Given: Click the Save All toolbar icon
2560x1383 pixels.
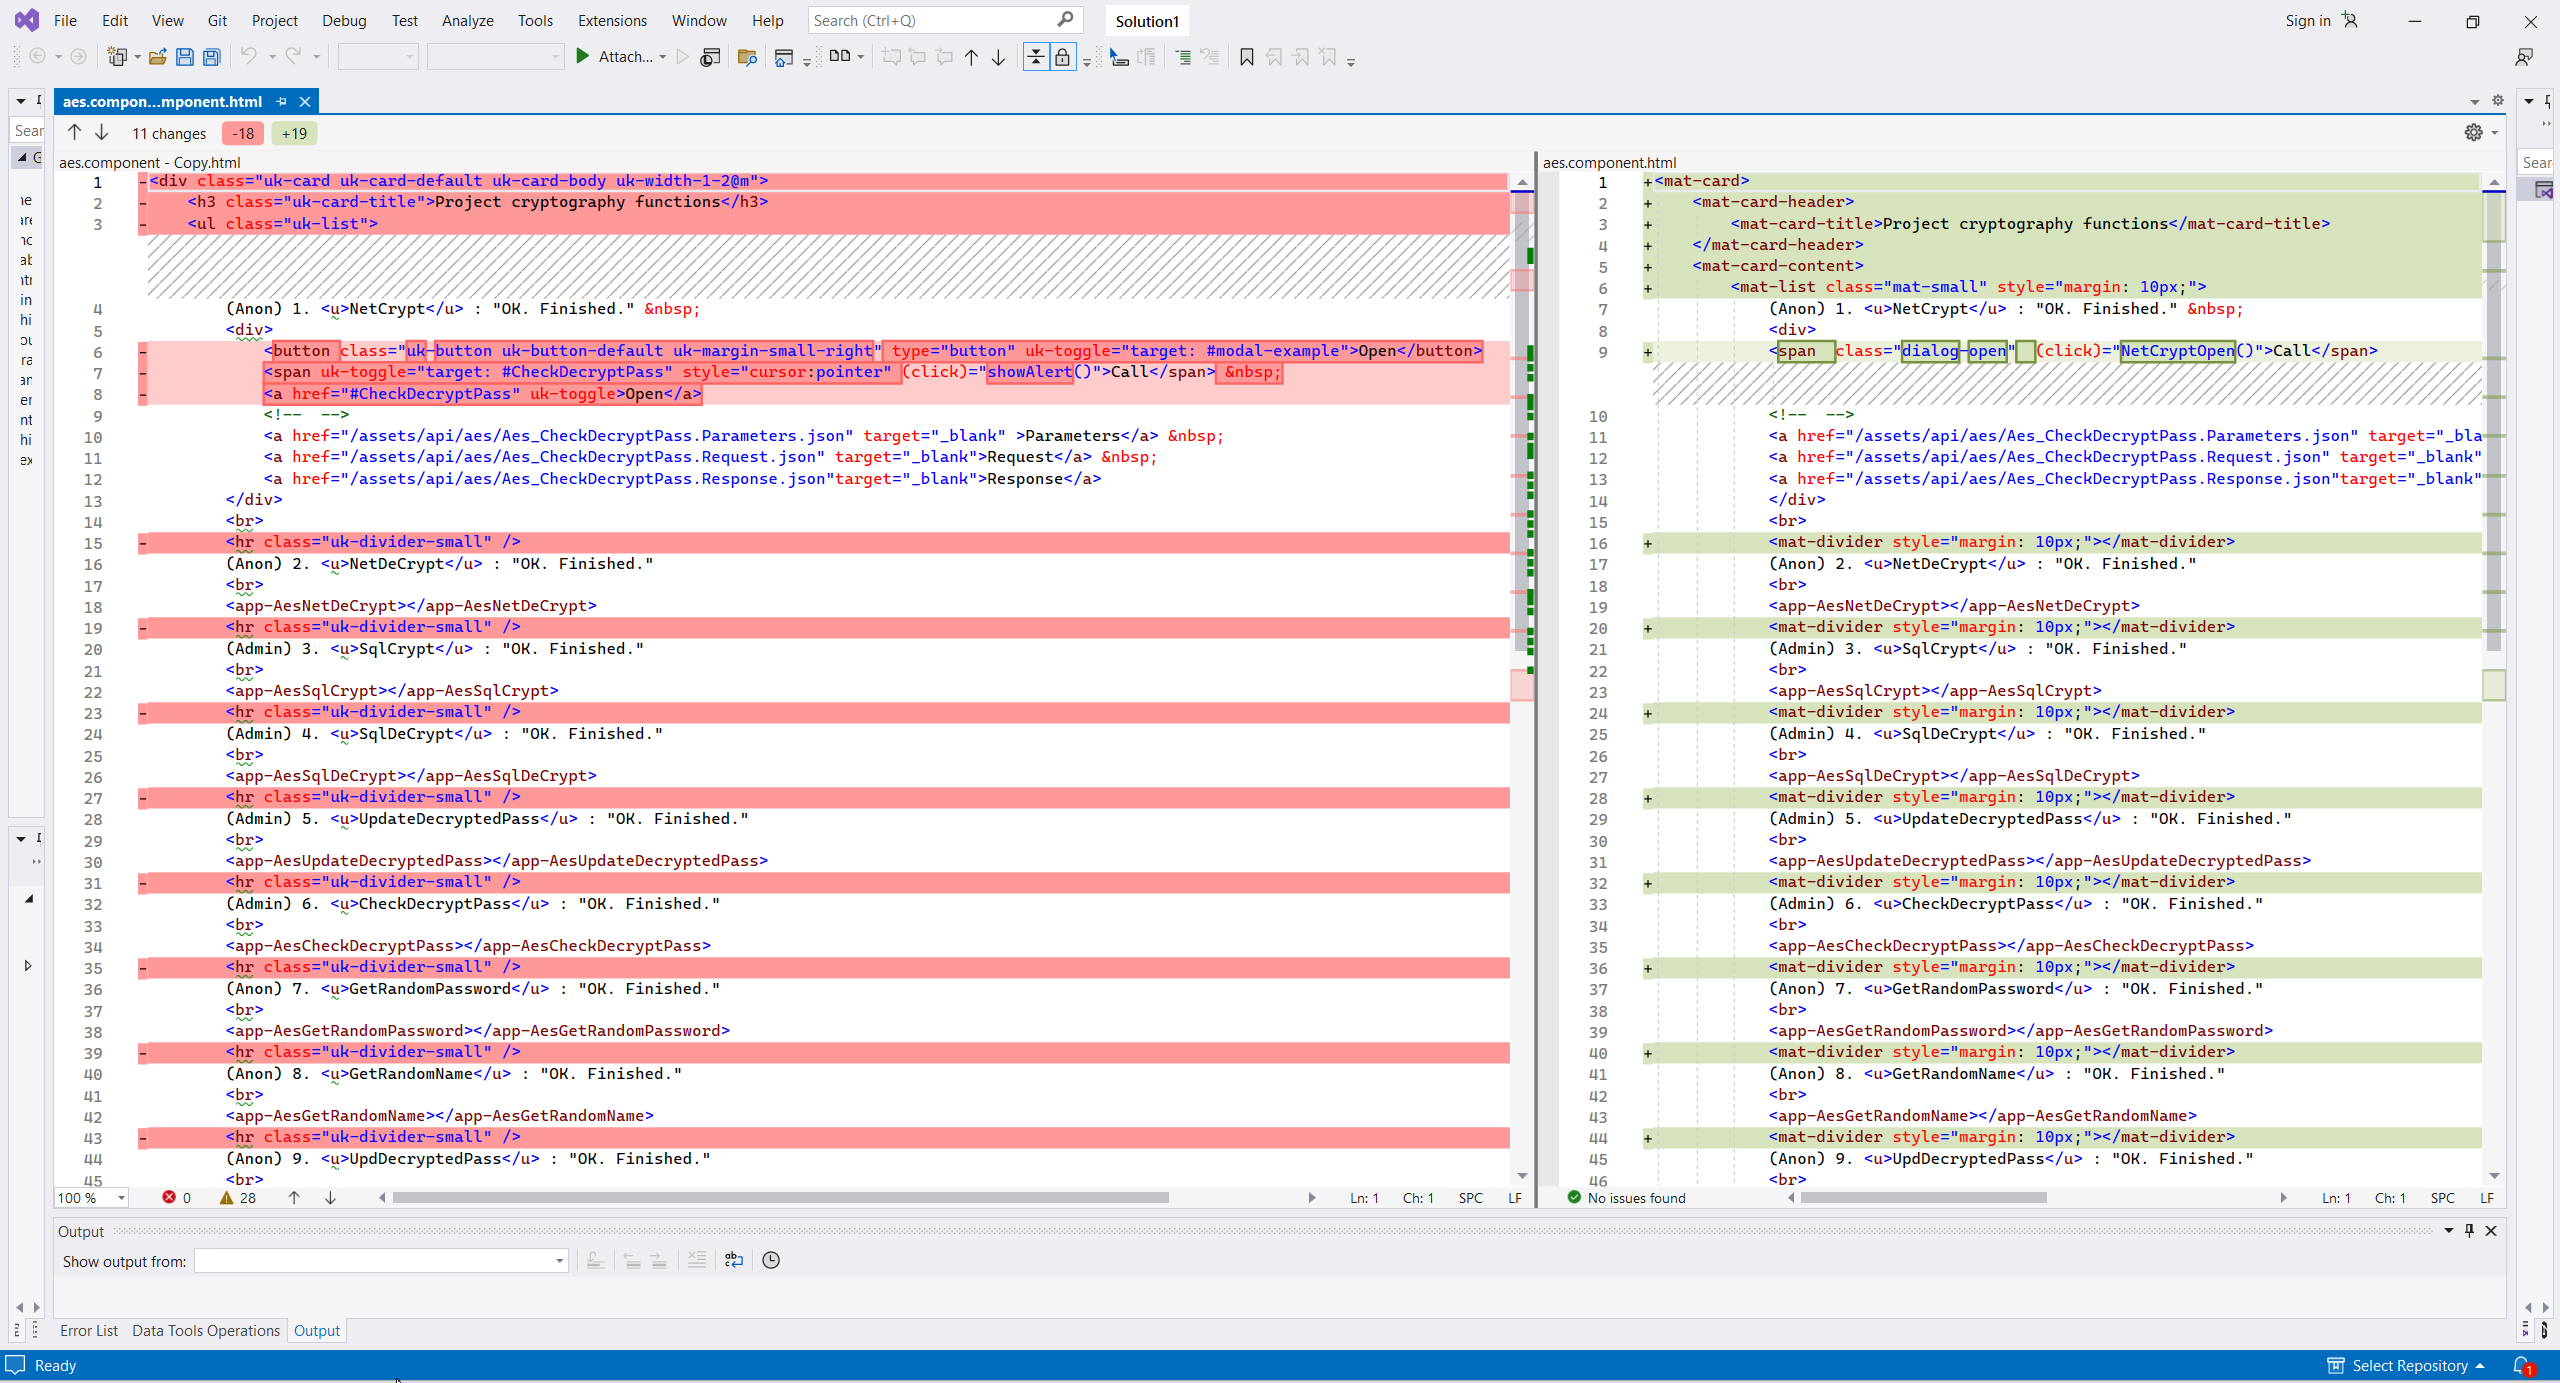Looking at the screenshot, I should coord(211,57).
